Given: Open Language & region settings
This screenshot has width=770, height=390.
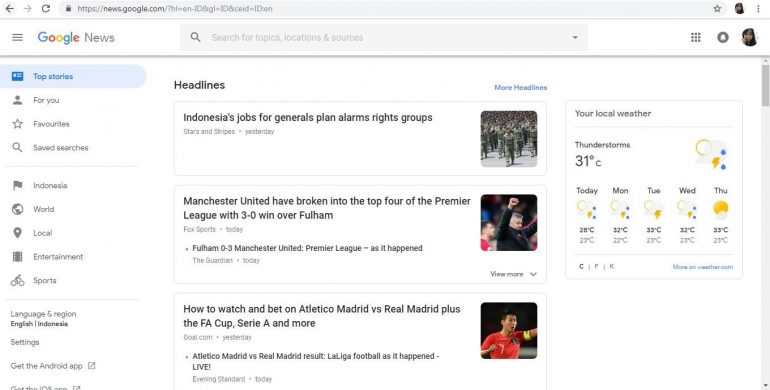Looking at the screenshot, I should (x=43, y=318).
